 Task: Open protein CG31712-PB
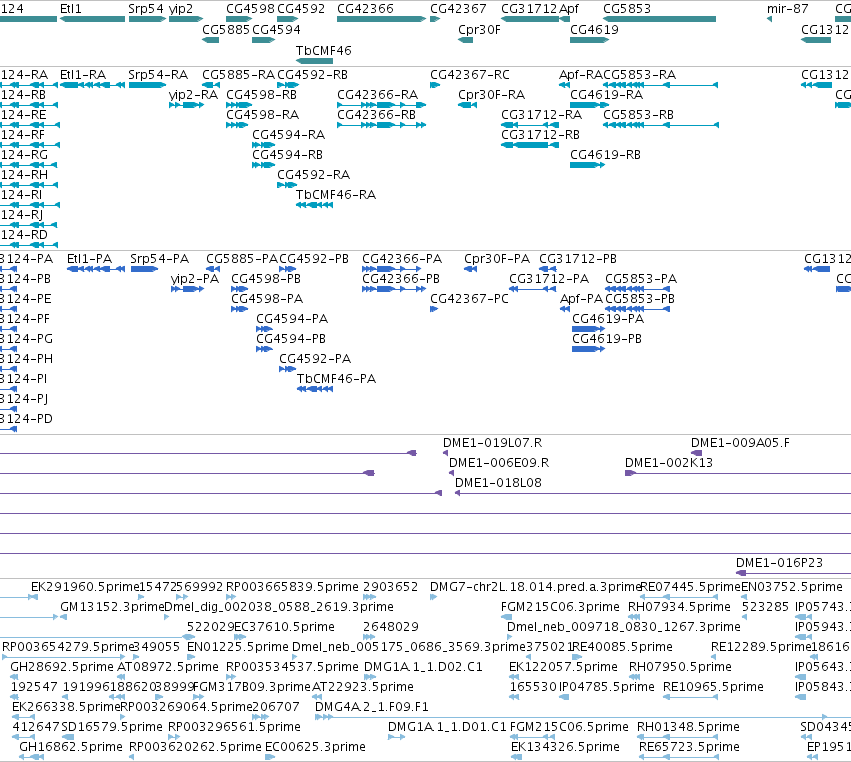(548, 269)
